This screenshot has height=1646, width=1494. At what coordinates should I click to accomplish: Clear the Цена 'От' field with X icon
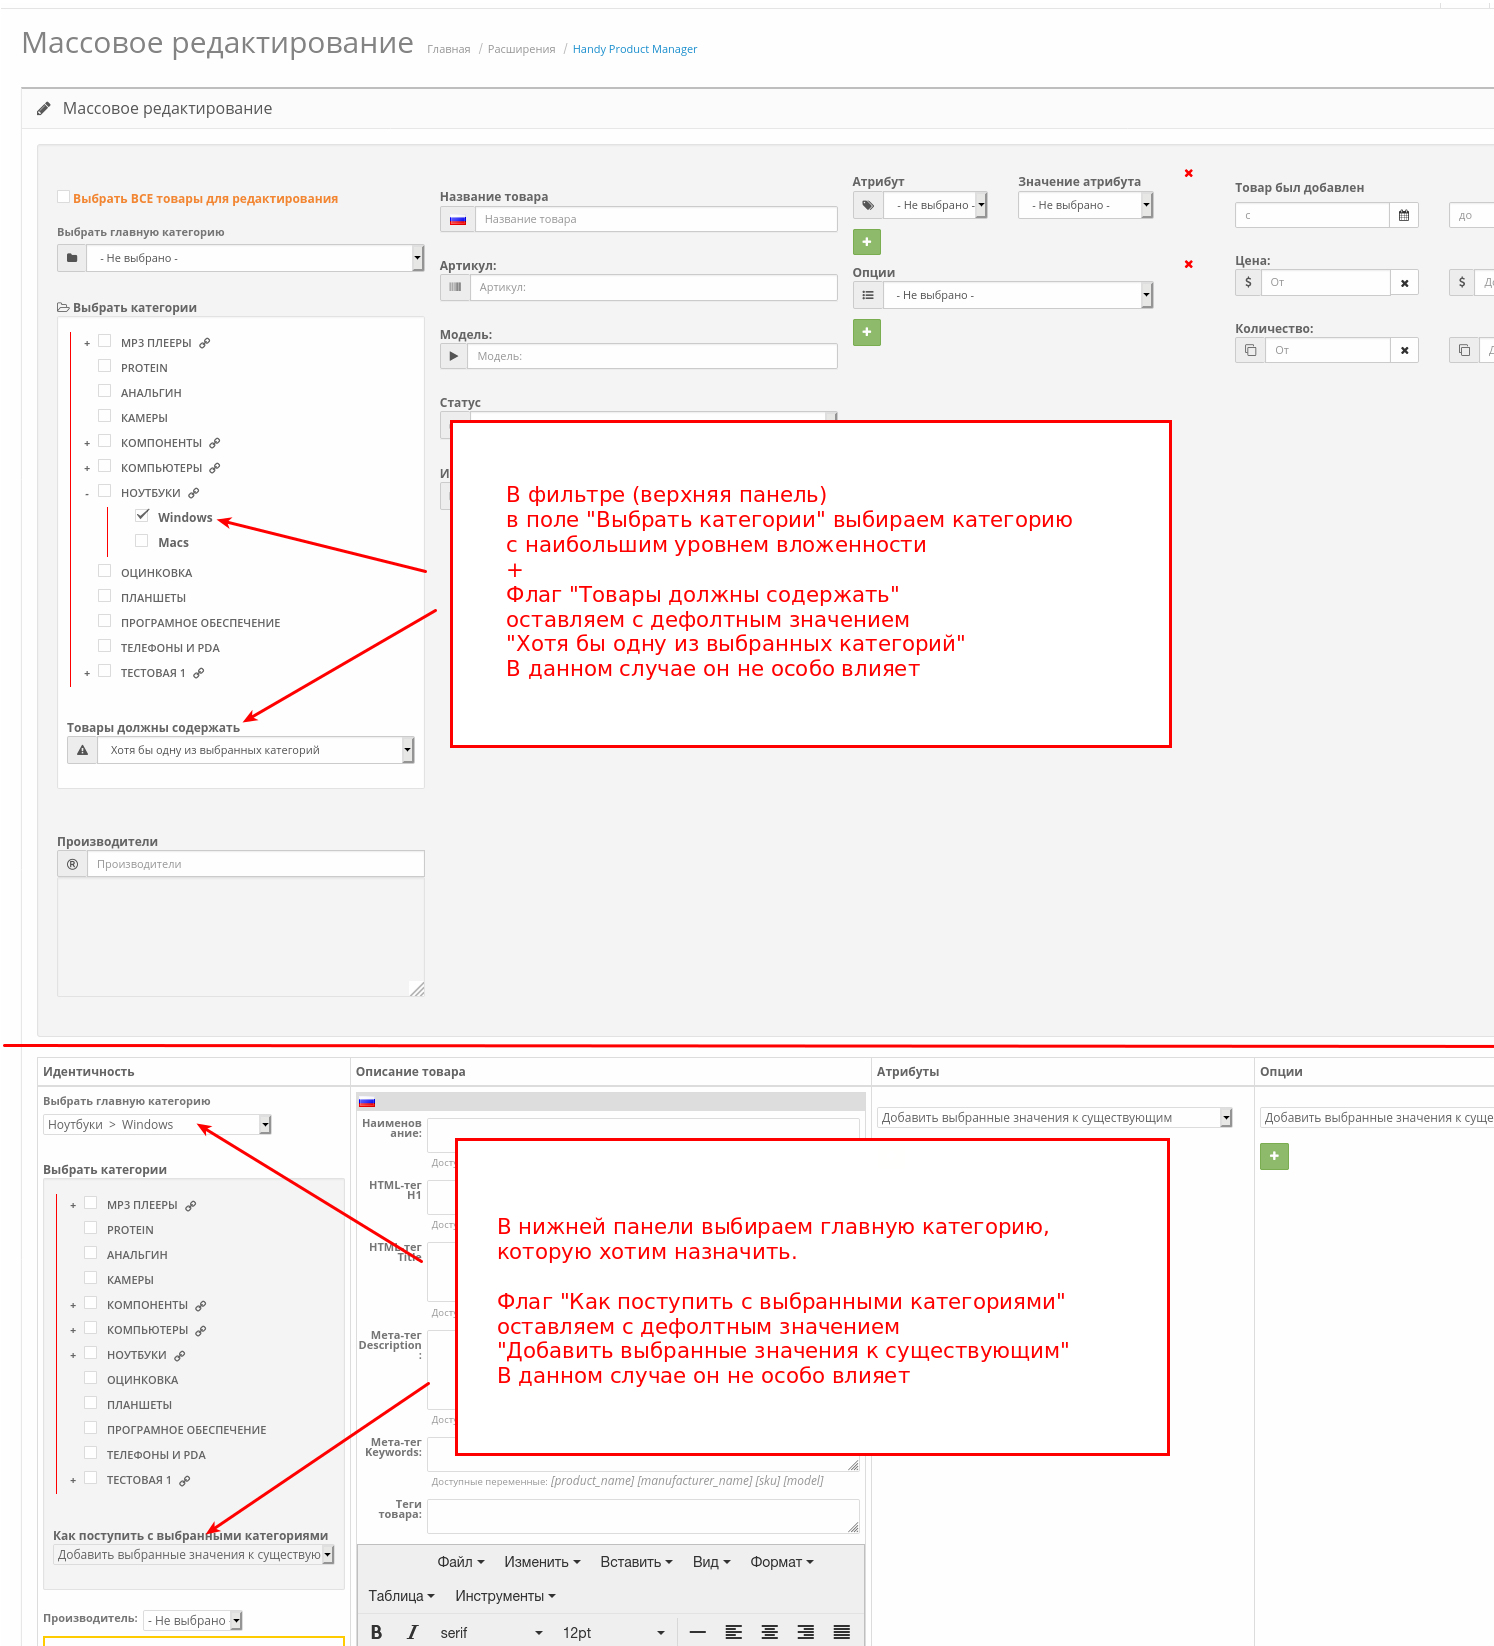click(x=1404, y=283)
